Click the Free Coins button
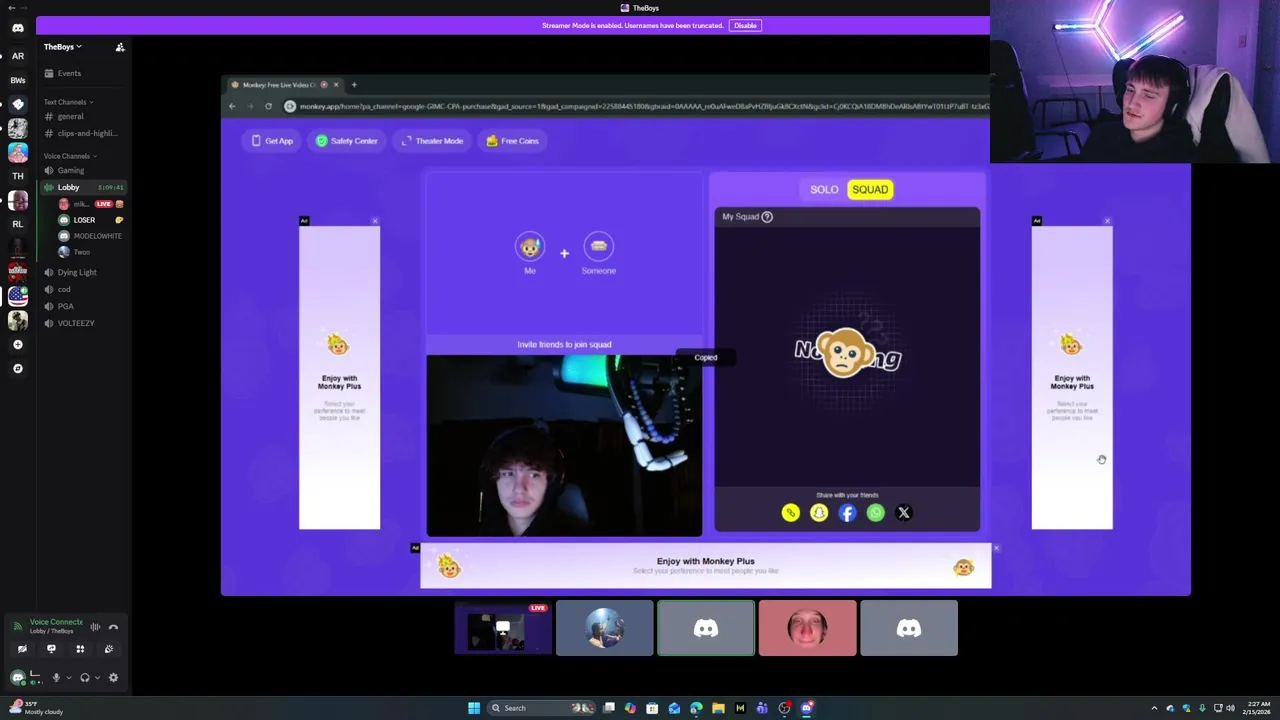Viewport: 1280px width, 720px height. [512, 141]
